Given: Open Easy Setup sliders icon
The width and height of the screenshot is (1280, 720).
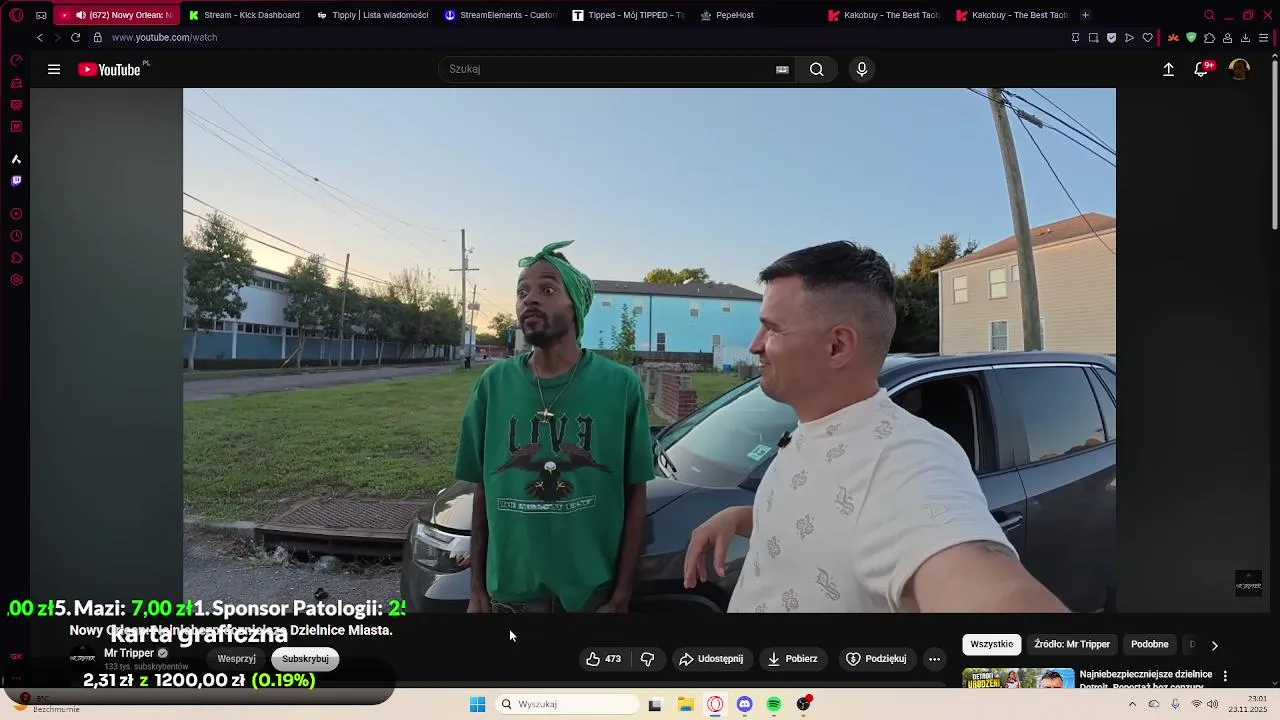Looking at the screenshot, I should coord(1263,38).
